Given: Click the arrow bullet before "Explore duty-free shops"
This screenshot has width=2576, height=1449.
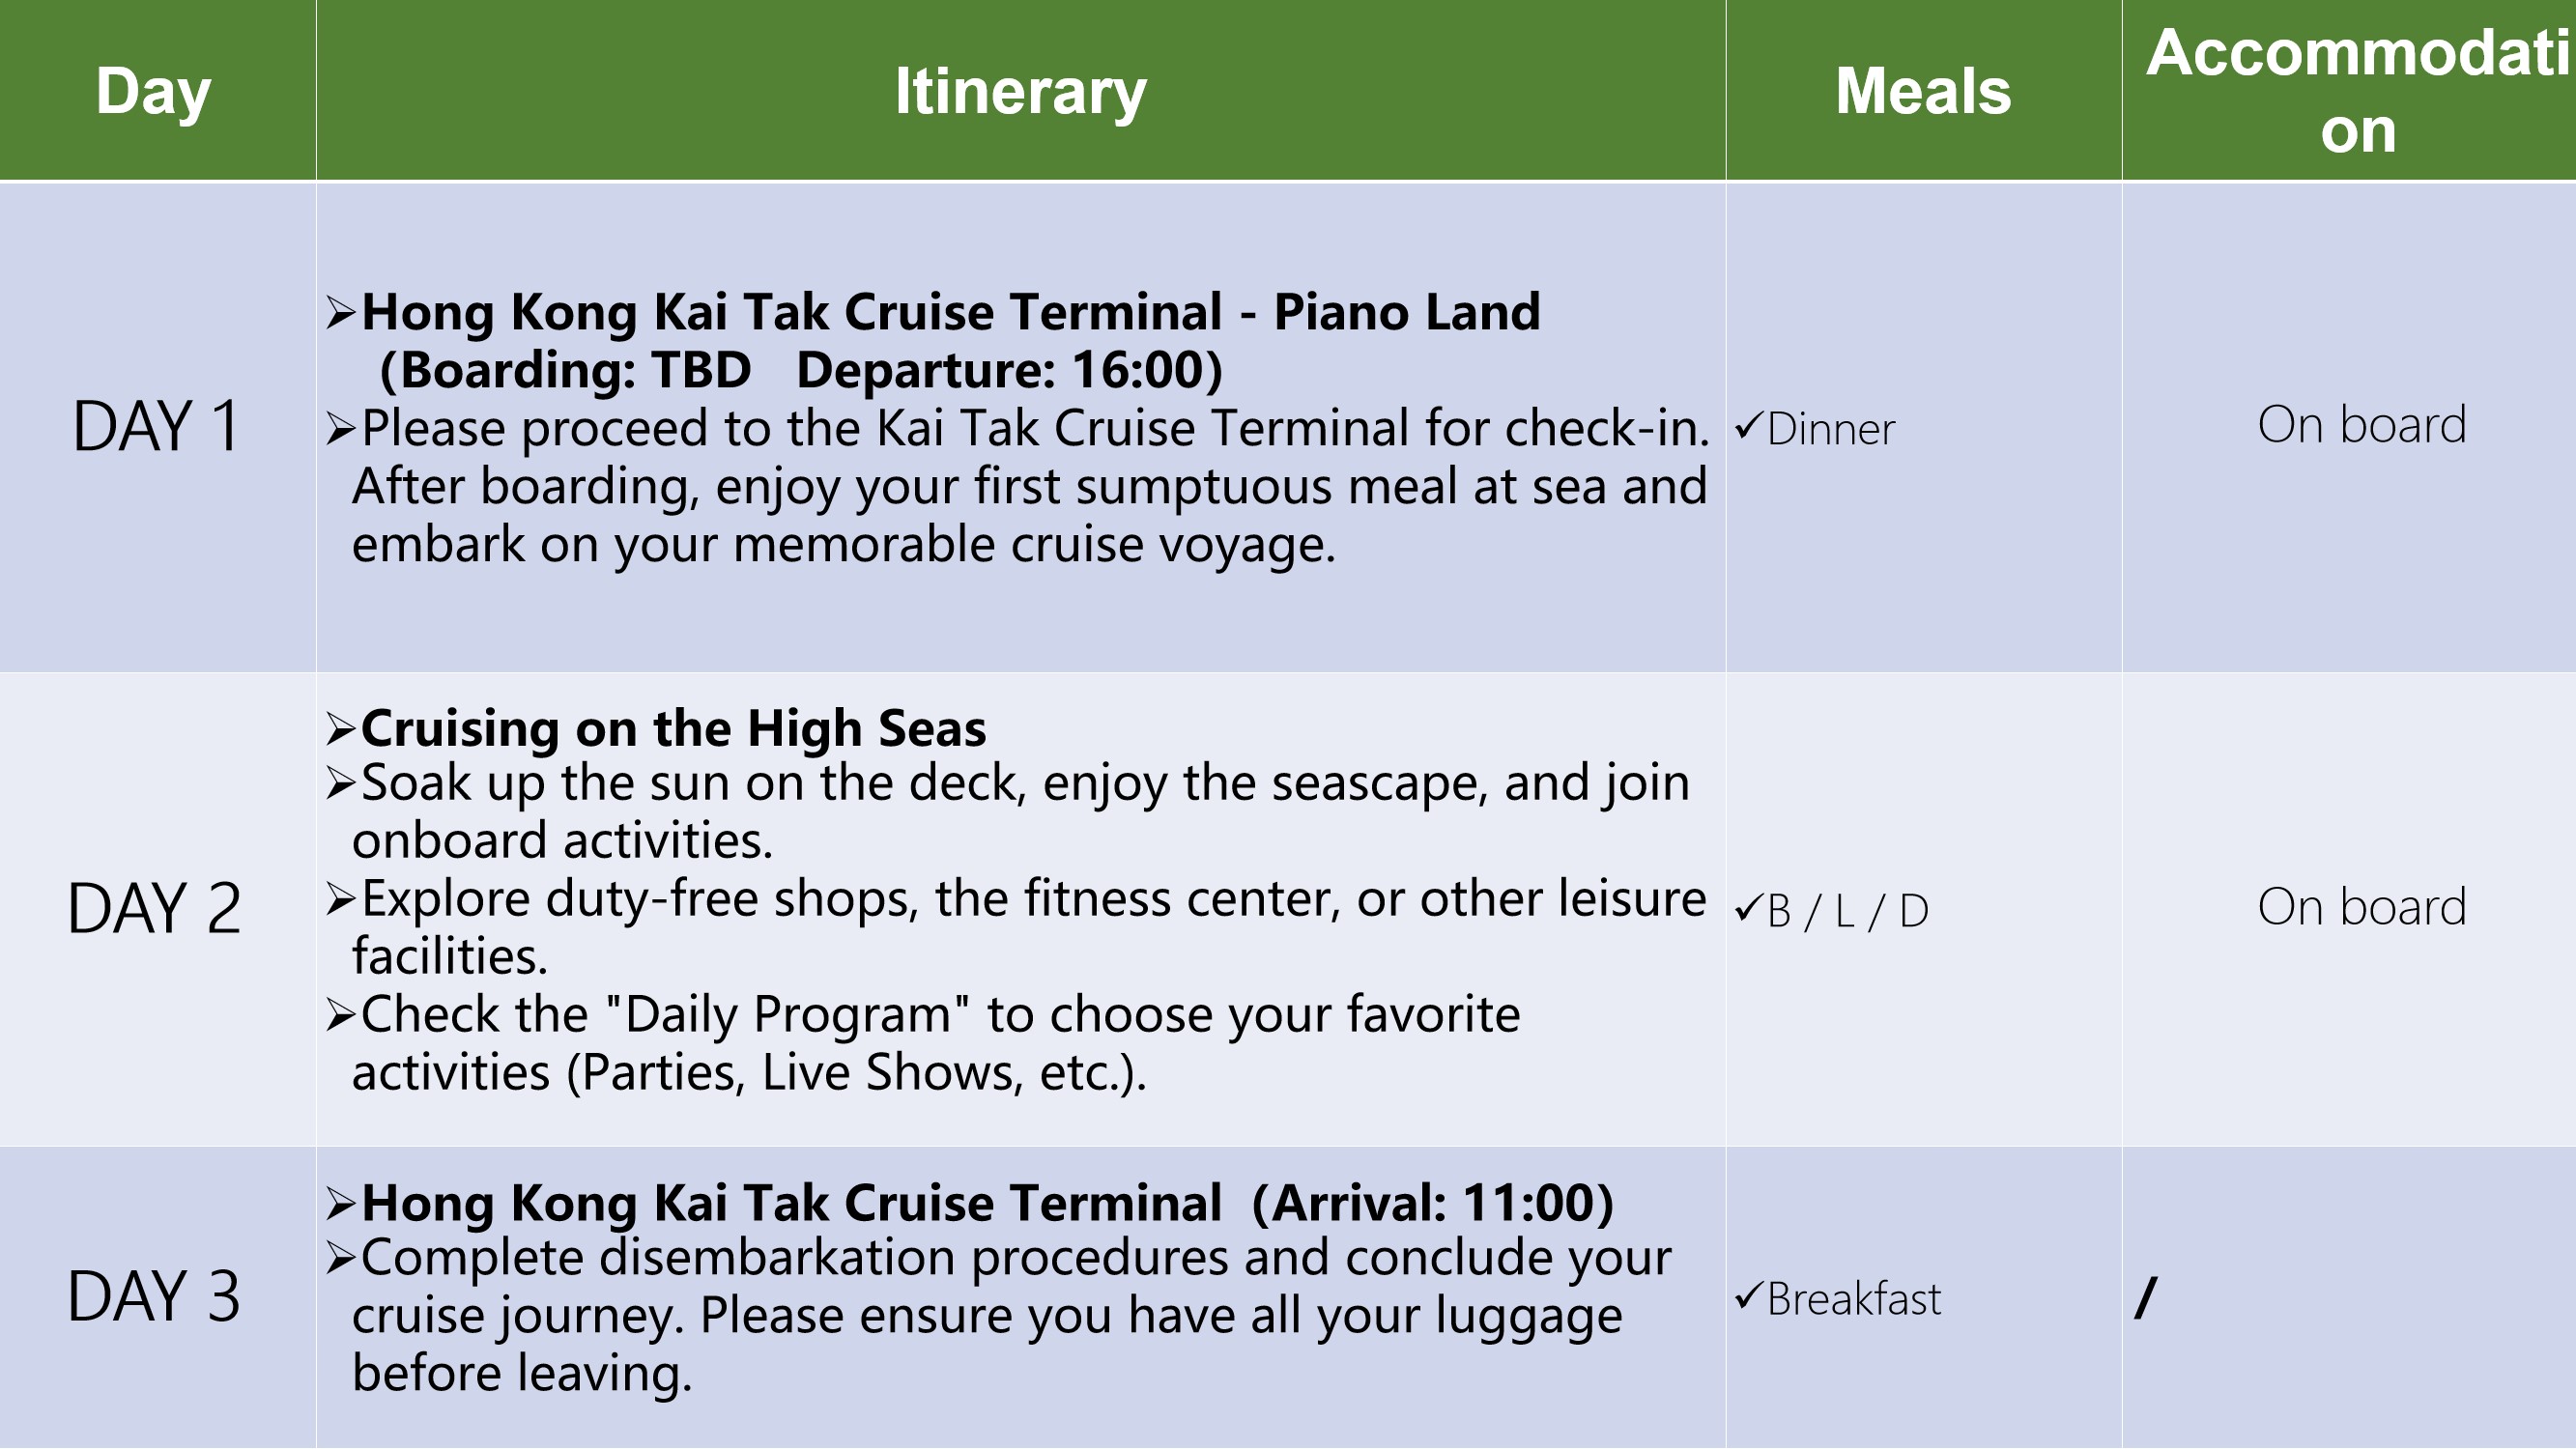Looking at the screenshot, I should pyautogui.click(x=340, y=900).
